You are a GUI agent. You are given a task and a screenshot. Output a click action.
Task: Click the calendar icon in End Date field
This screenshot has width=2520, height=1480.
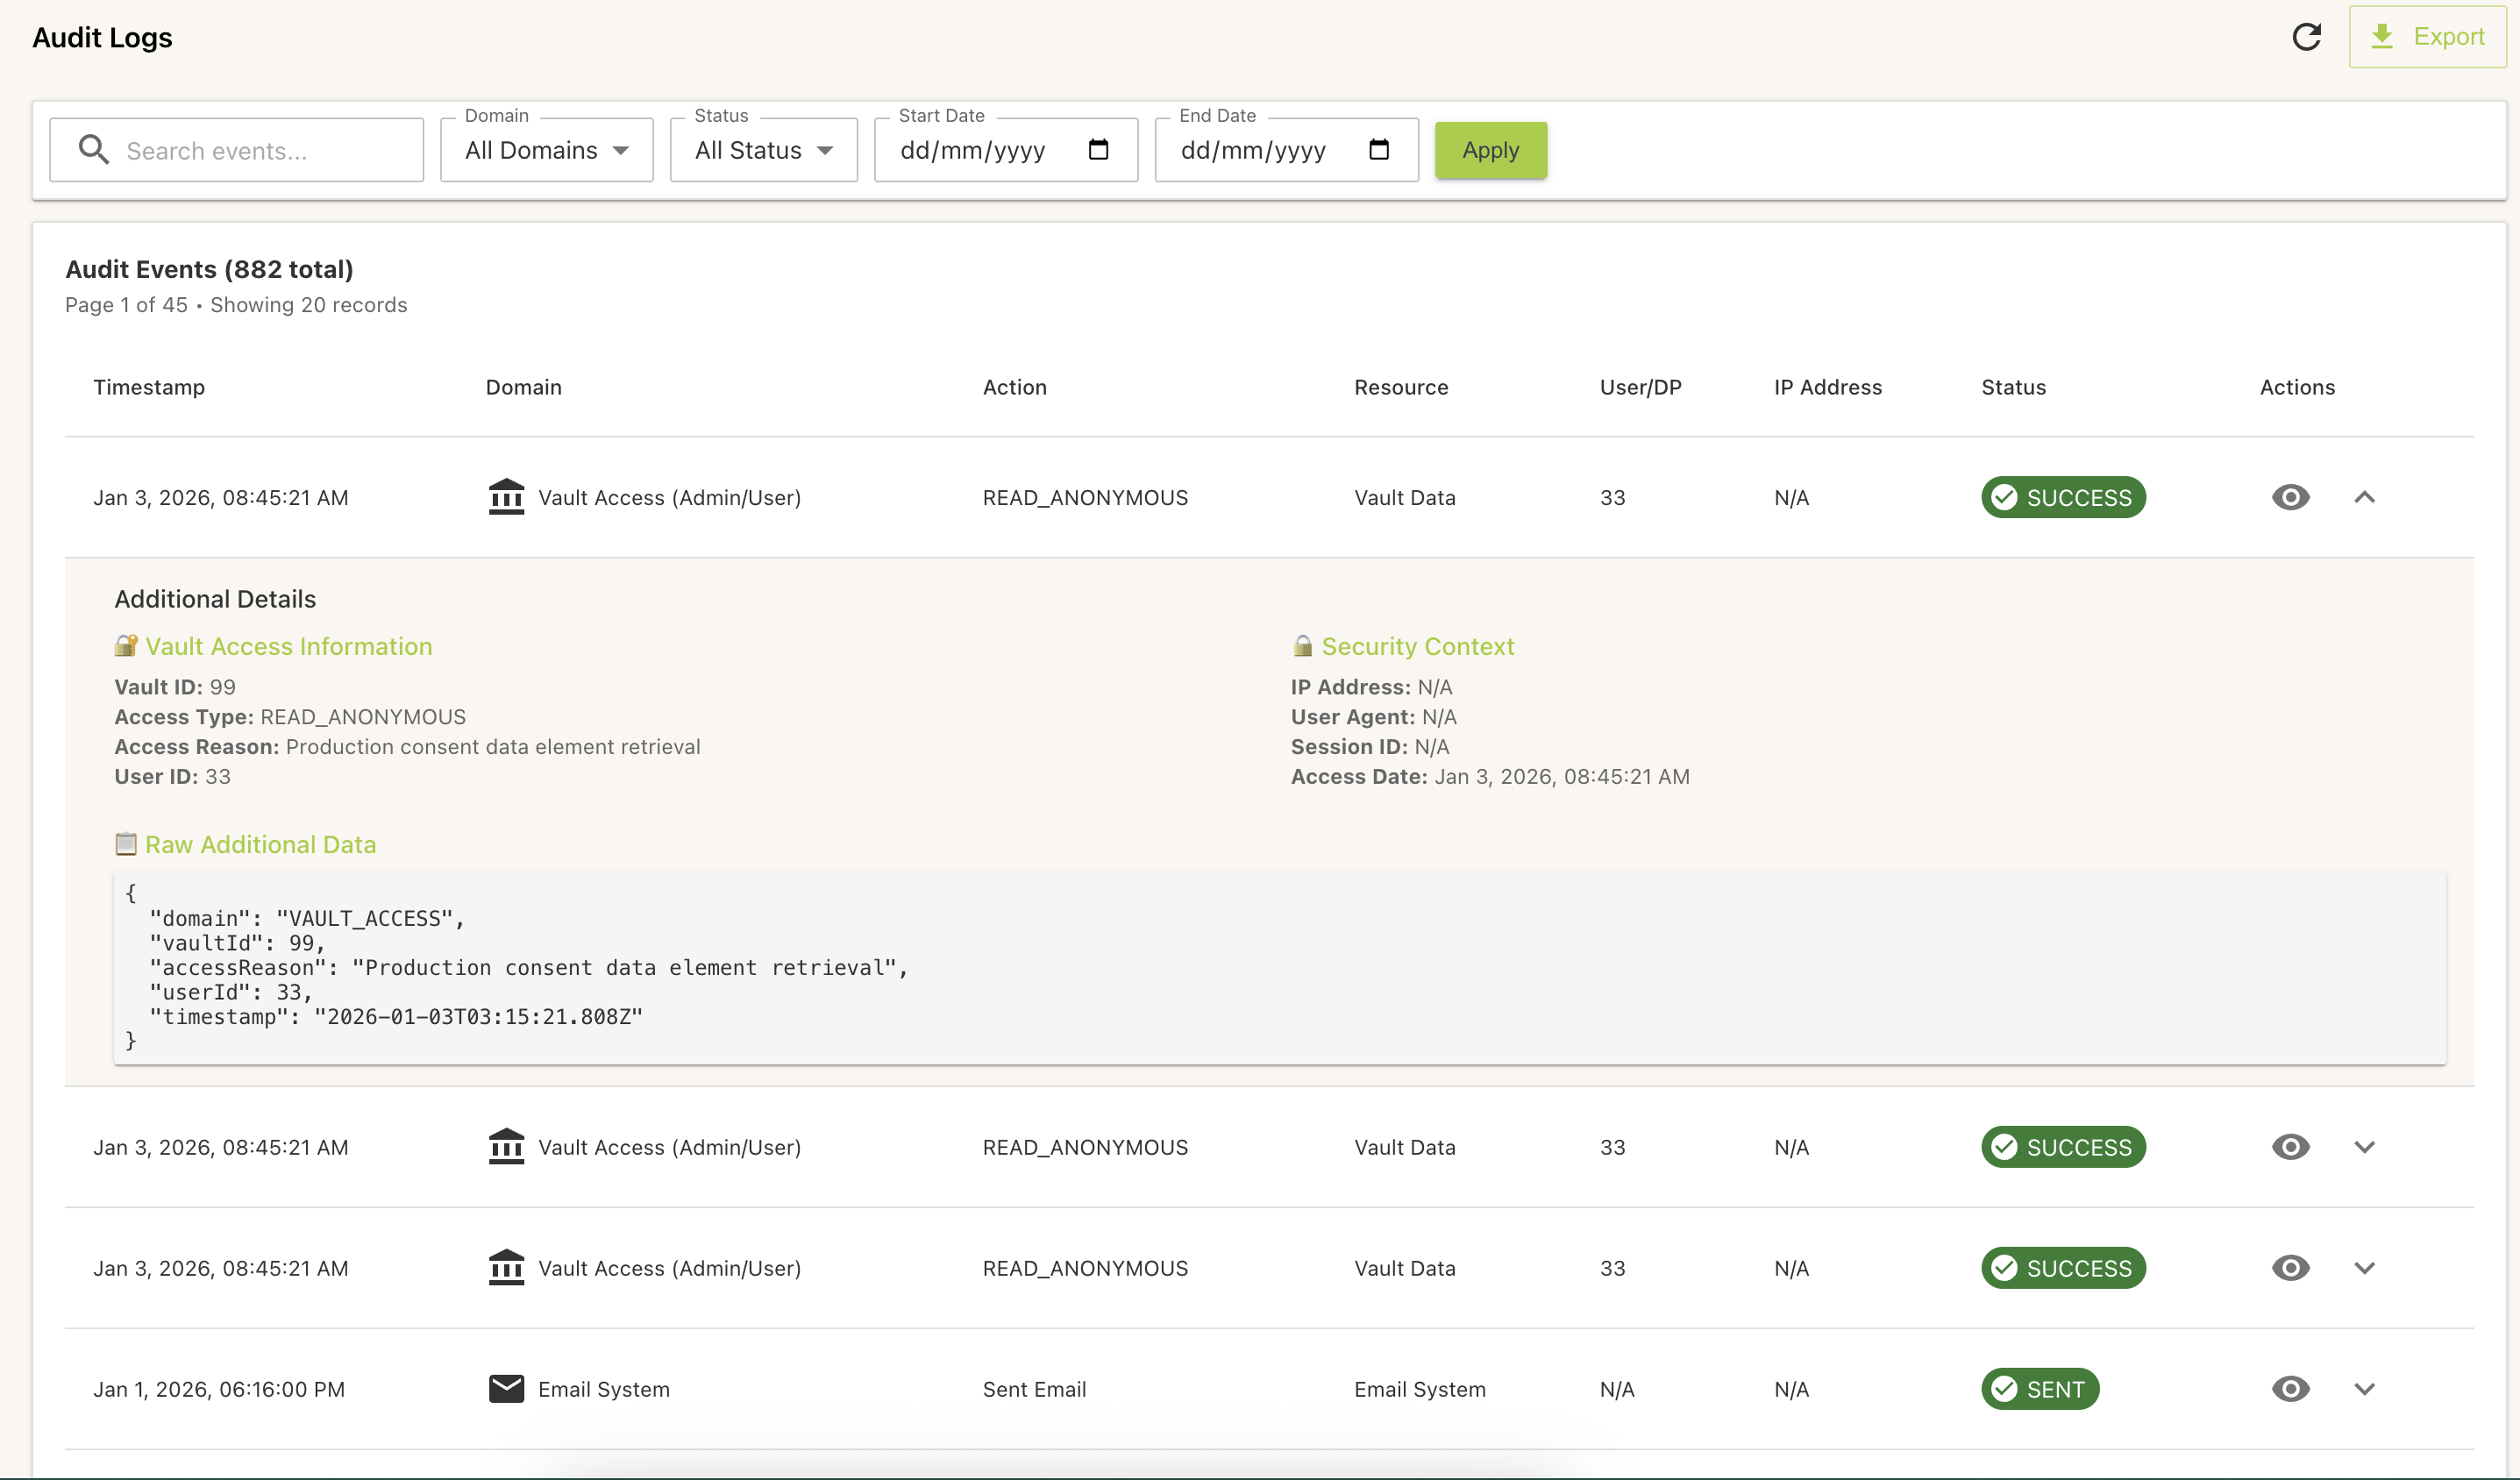(x=1379, y=150)
